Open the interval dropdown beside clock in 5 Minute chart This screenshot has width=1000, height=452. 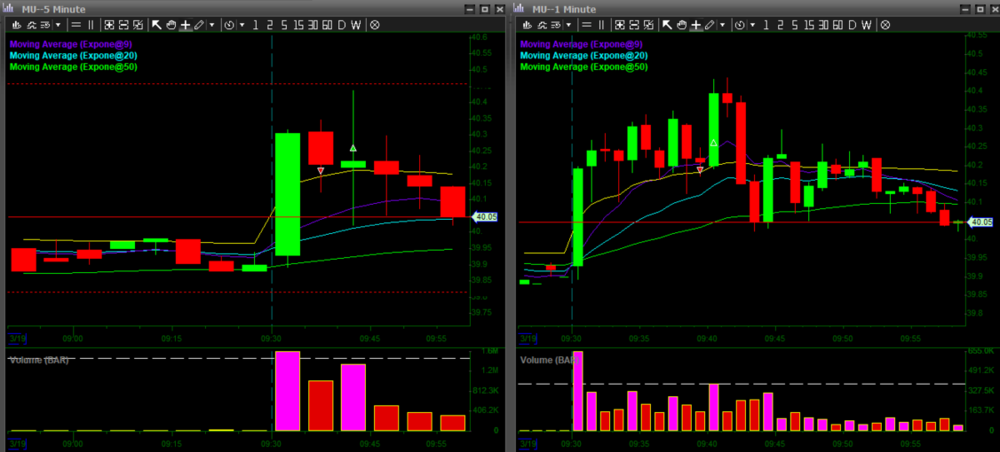pyautogui.click(x=242, y=24)
